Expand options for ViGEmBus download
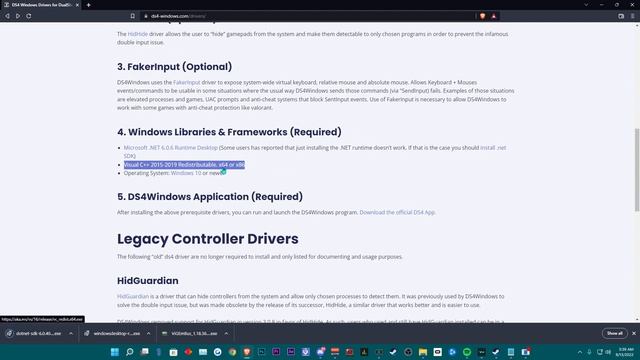This screenshot has width=640, height=360. (226, 333)
